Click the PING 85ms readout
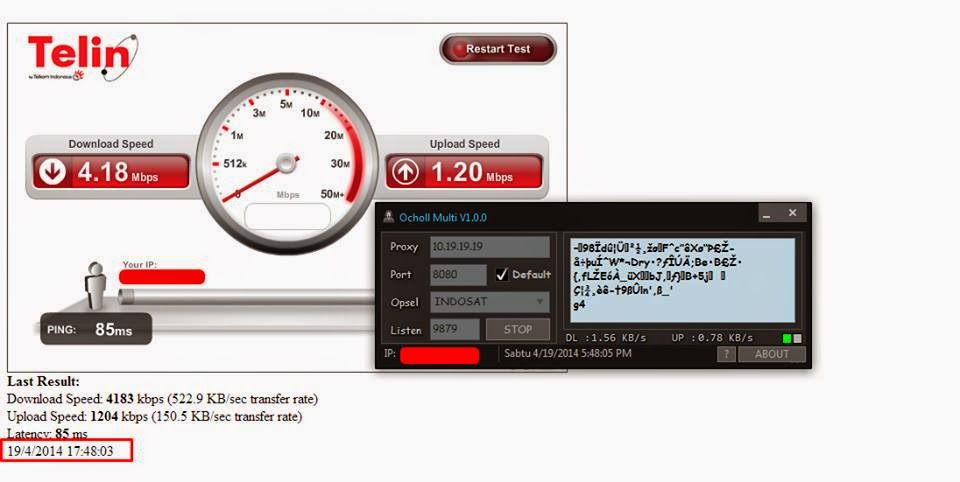 click(x=96, y=329)
